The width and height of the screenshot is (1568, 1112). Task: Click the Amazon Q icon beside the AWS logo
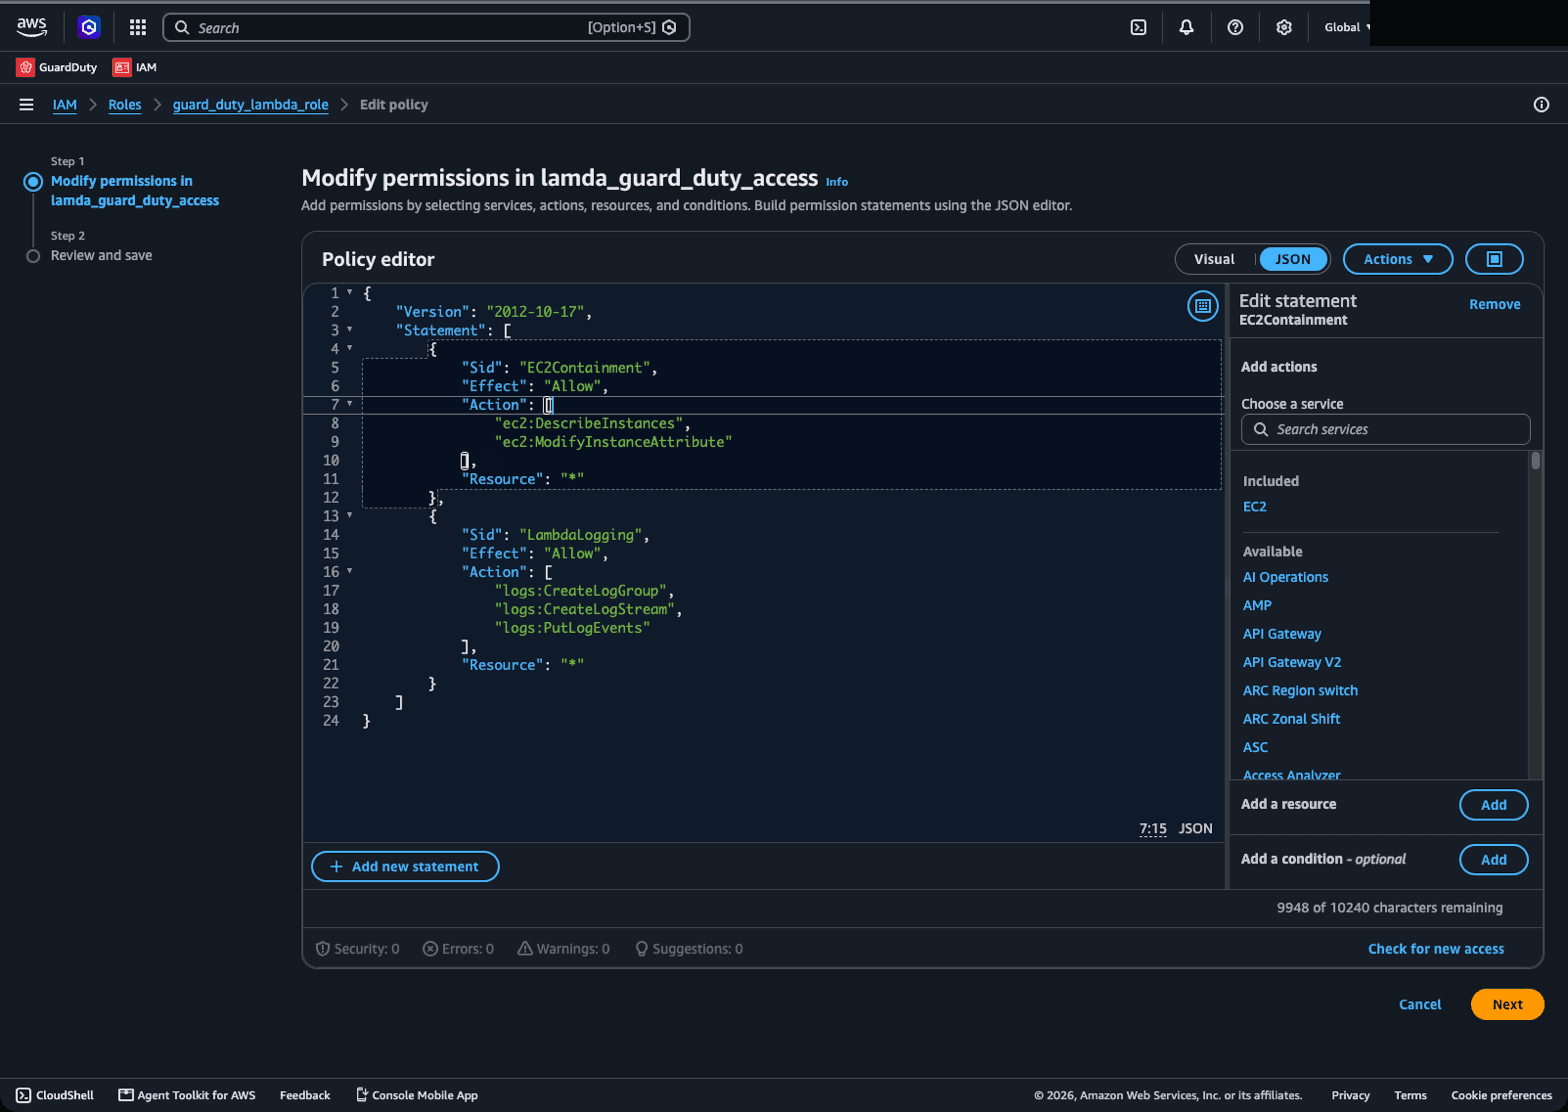[x=89, y=27]
